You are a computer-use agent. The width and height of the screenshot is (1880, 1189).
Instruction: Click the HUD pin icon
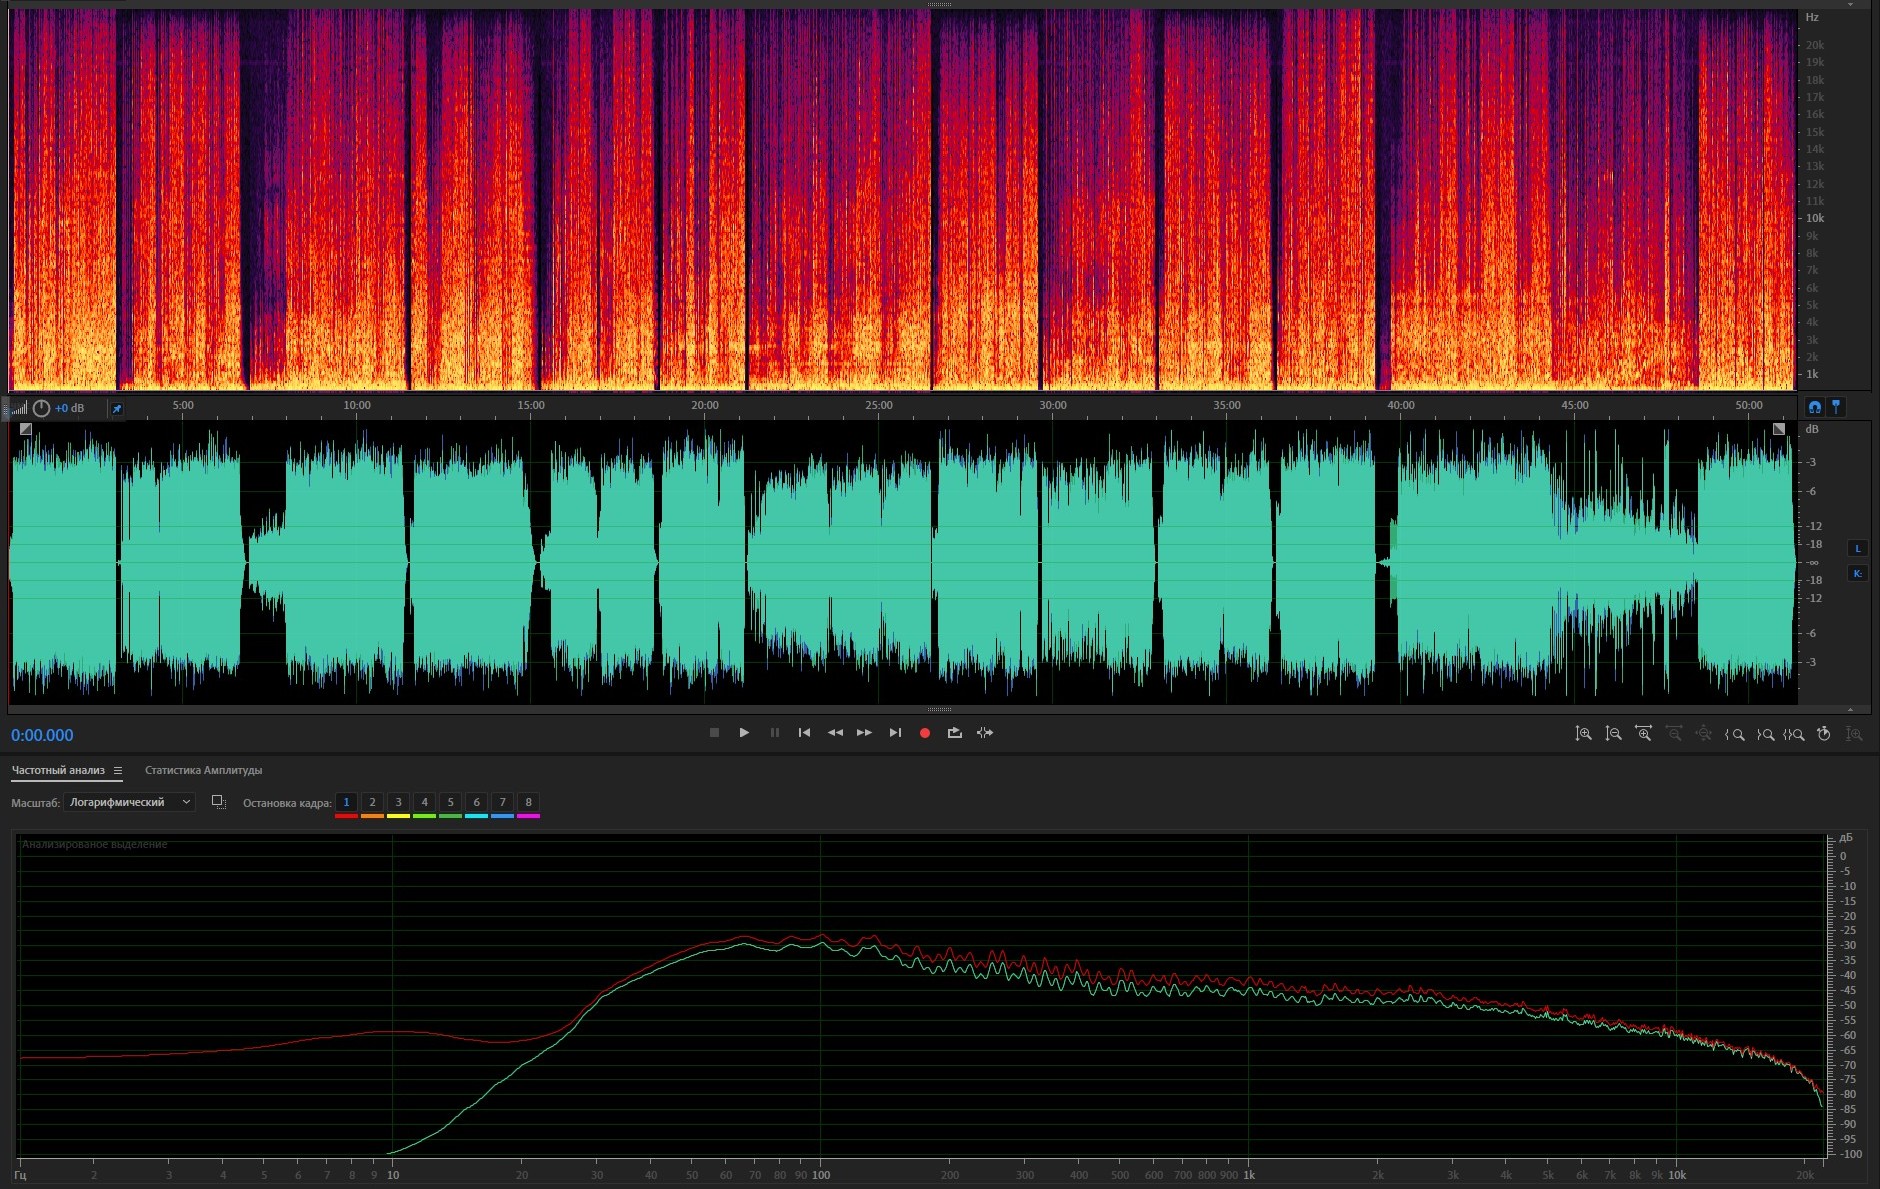pos(117,408)
